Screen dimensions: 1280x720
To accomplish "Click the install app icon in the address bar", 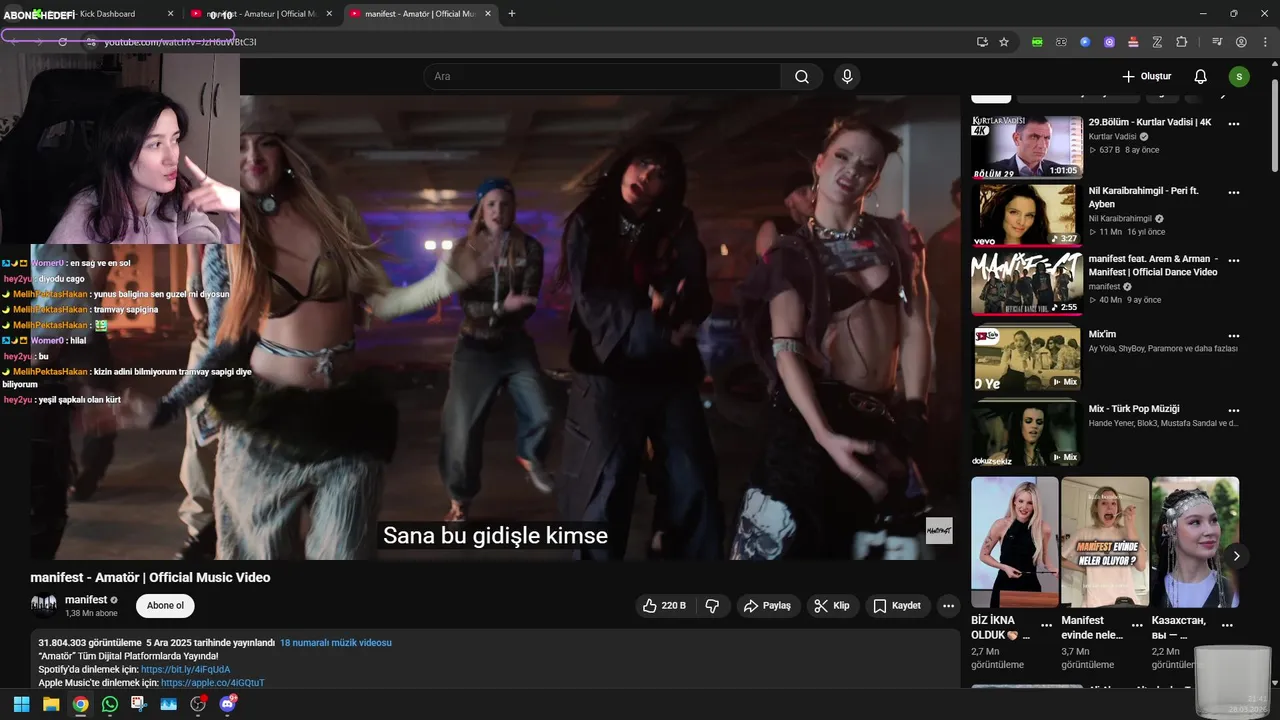I will pos(982,42).
